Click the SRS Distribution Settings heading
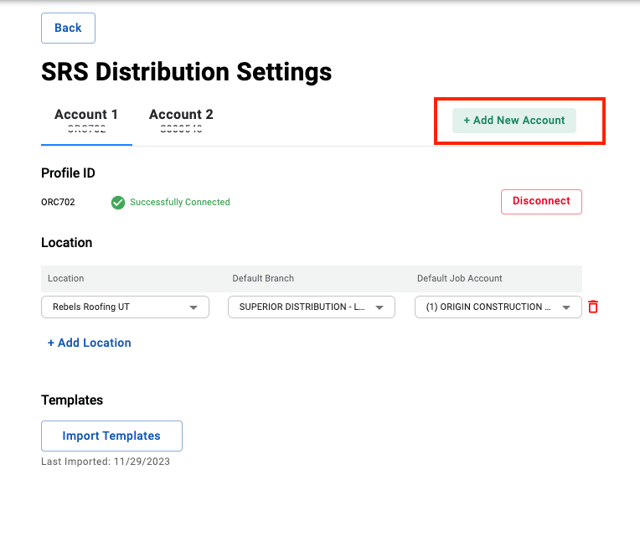This screenshot has height=547, width=640. [x=186, y=72]
